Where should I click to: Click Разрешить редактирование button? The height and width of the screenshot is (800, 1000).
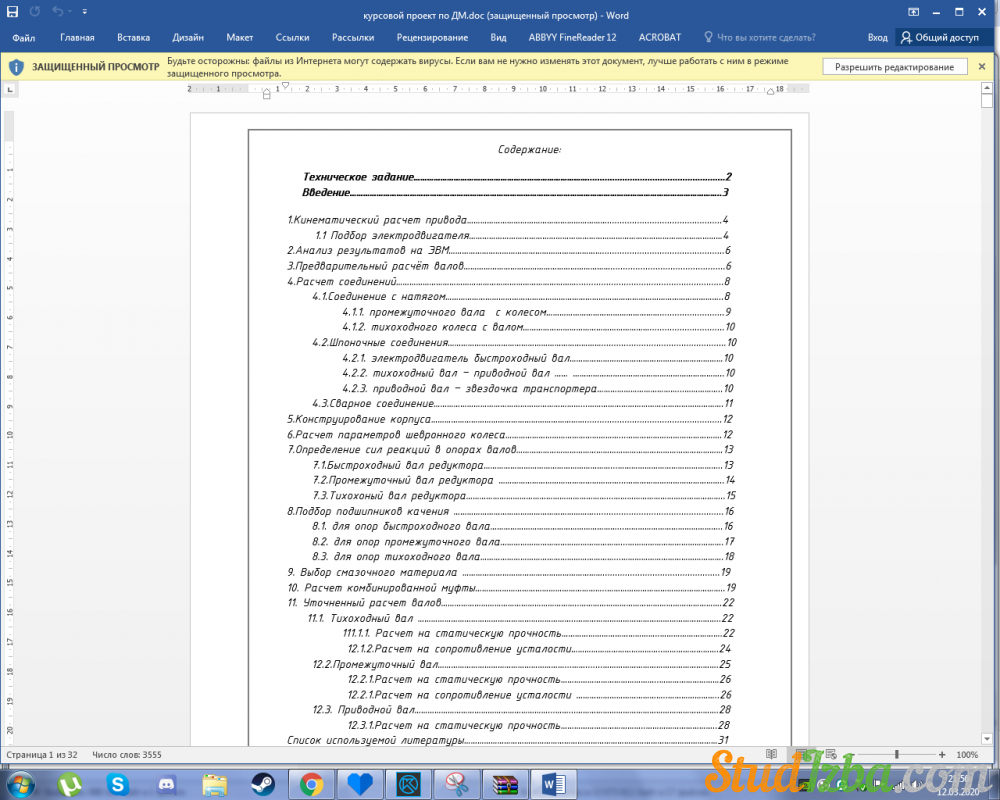pyautogui.click(x=894, y=67)
